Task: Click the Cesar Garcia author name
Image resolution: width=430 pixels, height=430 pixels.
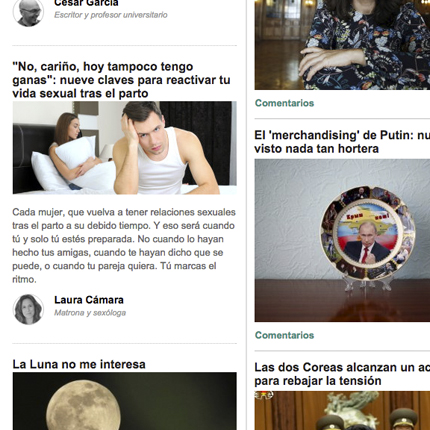Action: coord(86,3)
